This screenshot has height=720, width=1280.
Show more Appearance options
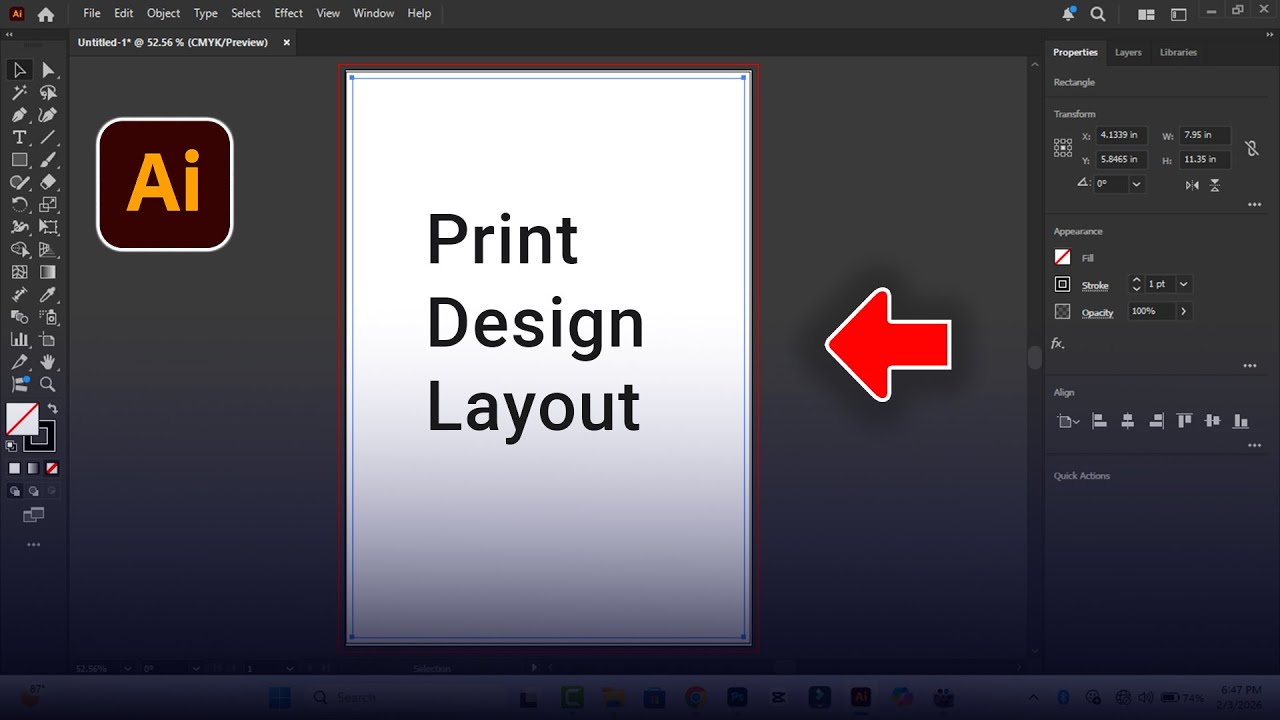click(1250, 366)
